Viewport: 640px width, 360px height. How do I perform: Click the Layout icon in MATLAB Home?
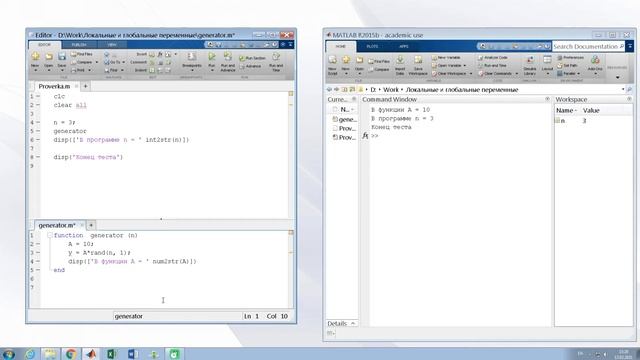click(547, 60)
